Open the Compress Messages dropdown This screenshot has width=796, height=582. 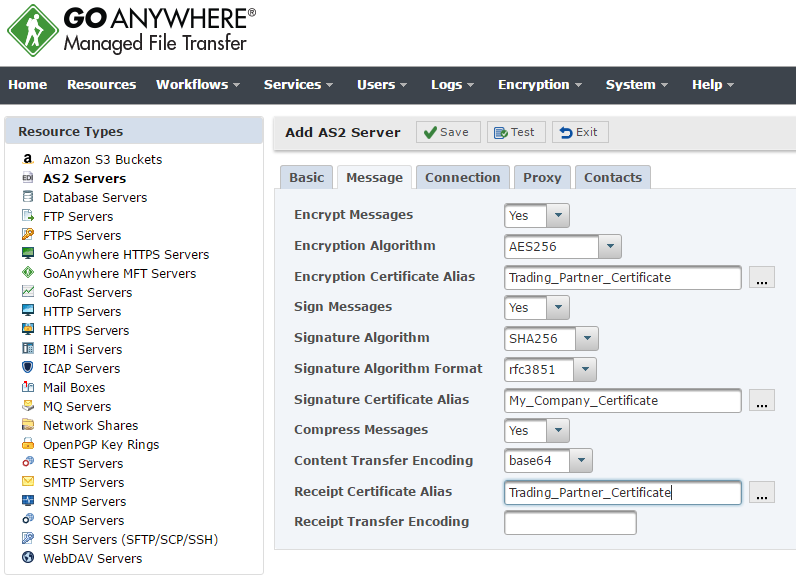558,430
